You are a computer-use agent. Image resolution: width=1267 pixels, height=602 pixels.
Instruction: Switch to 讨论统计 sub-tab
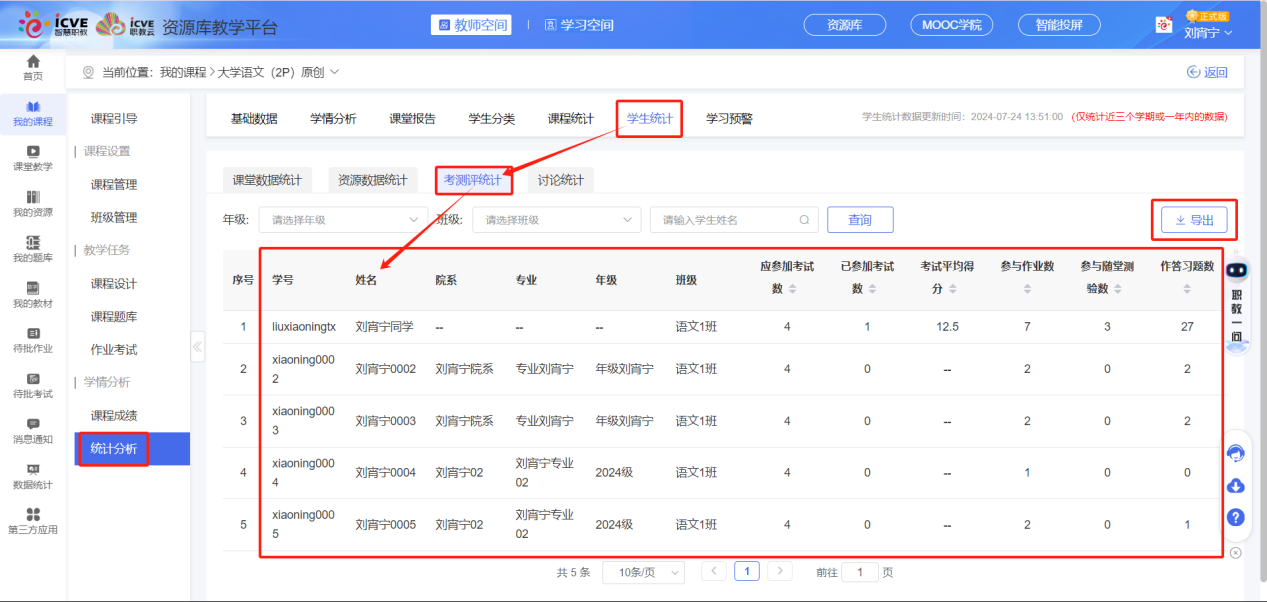(x=560, y=181)
